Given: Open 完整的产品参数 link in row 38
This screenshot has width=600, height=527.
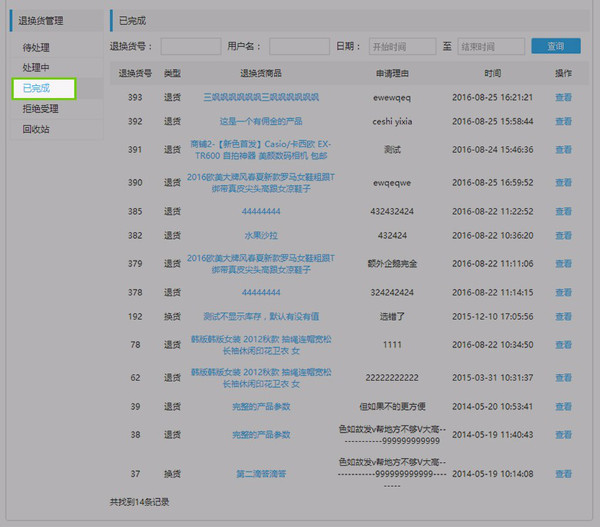Looking at the screenshot, I should (x=261, y=435).
